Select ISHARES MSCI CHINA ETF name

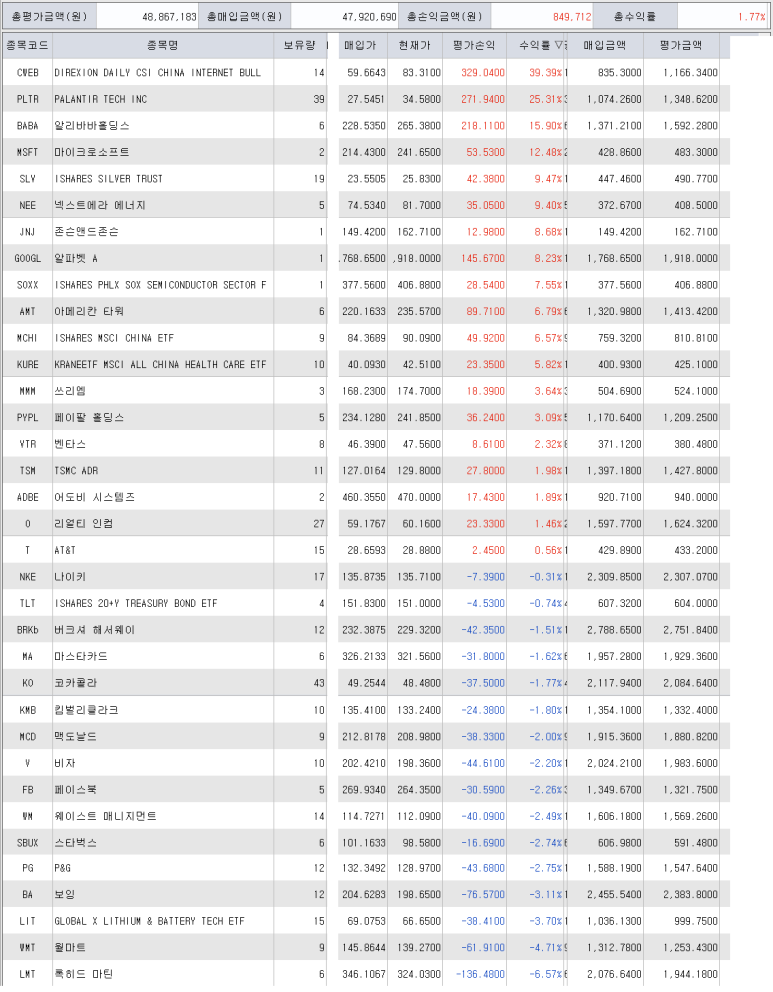pos(114,338)
